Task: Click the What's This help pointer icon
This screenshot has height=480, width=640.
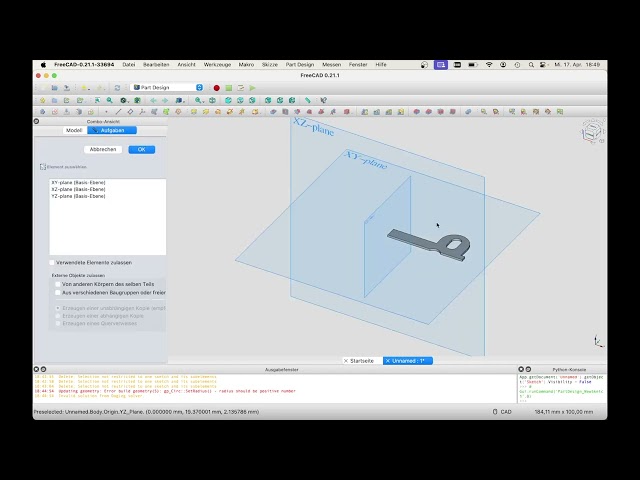Action: pyautogui.click(x=323, y=100)
